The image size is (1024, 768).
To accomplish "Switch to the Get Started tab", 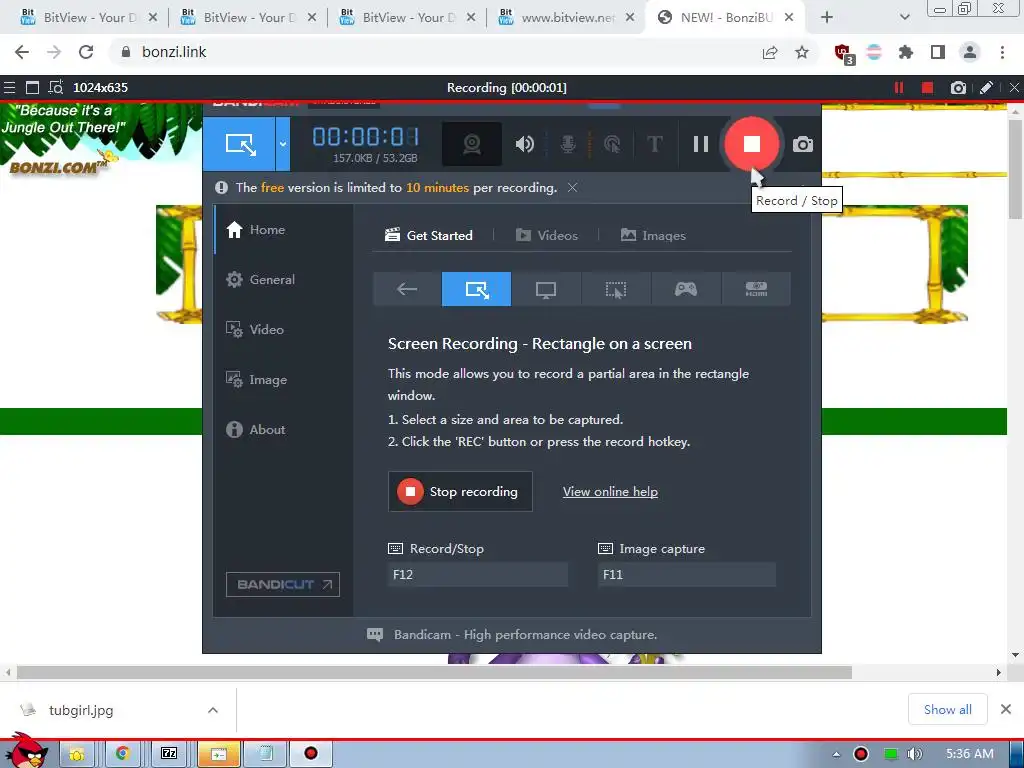I will coord(428,235).
